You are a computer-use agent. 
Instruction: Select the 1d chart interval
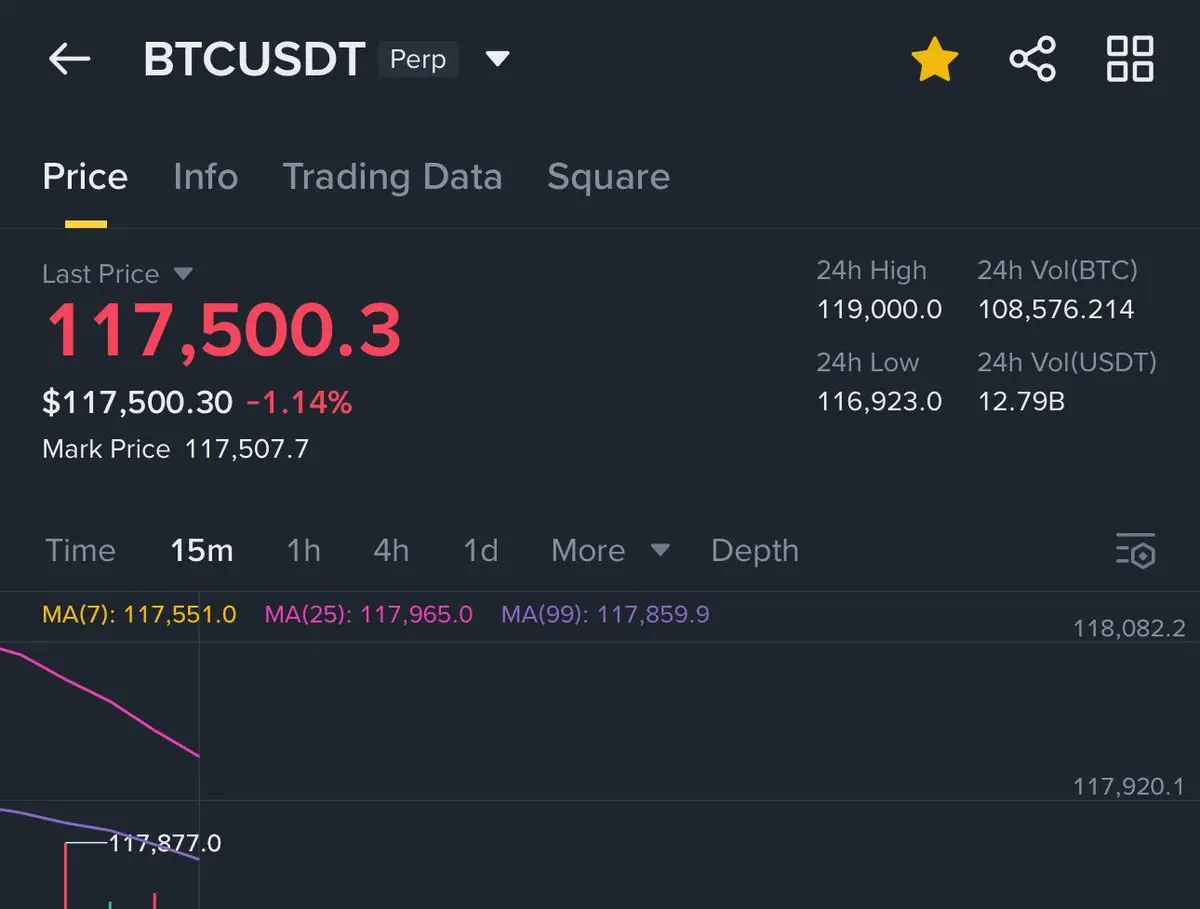[480, 550]
